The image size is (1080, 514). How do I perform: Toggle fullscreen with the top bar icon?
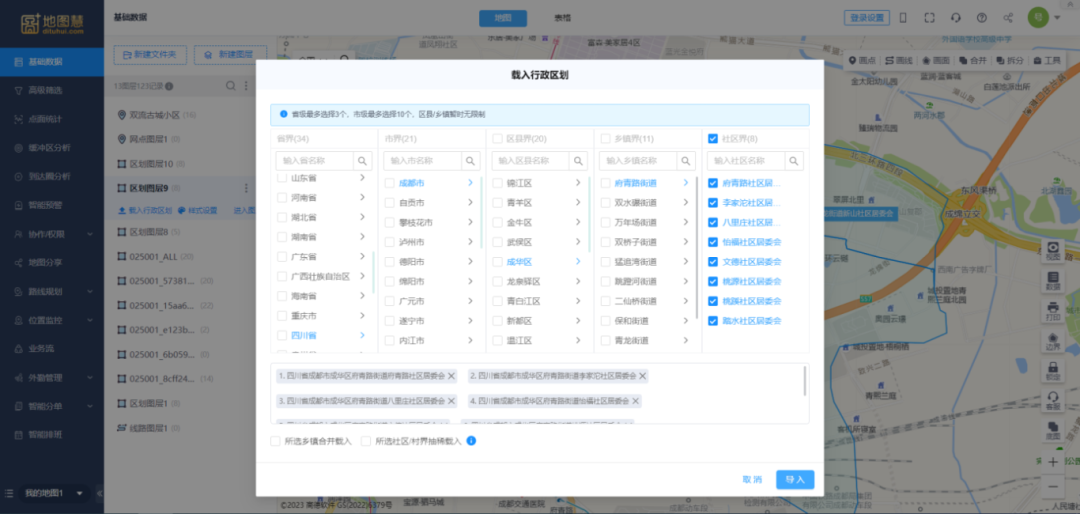tap(929, 17)
